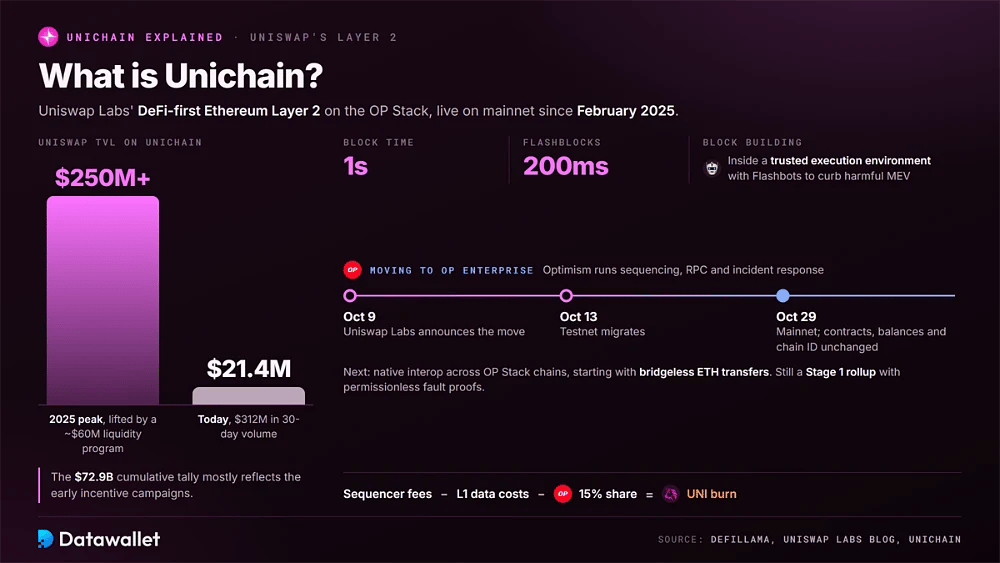
Task: Select the Oct 13 timeline marker
Action: point(566,296)
